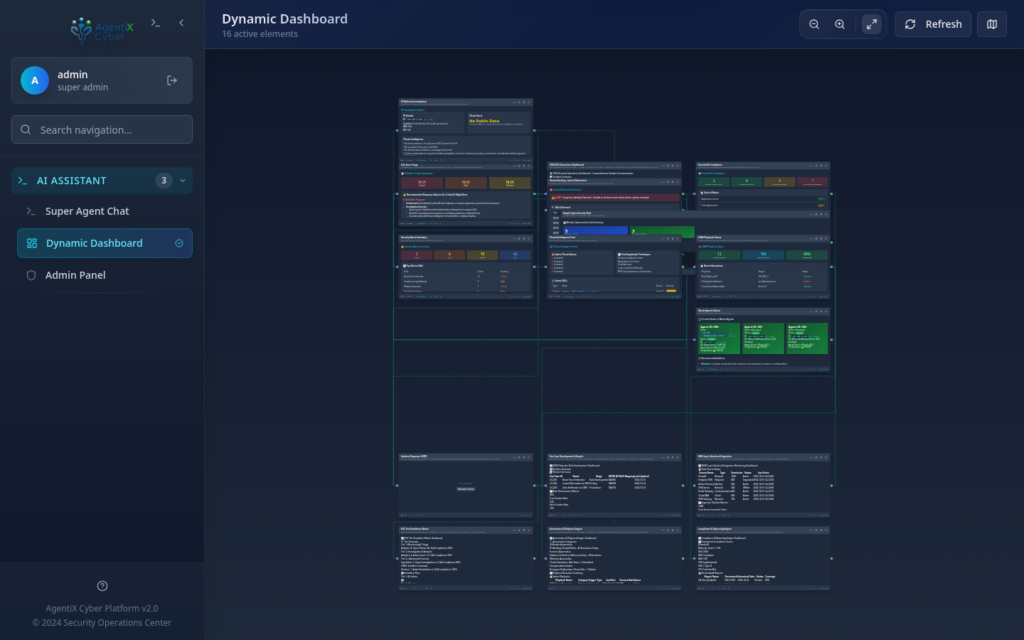The height and width of the screenshot is (640, 1024).
Task: Close the IP Address Investigation card
Action: (529, 102)
